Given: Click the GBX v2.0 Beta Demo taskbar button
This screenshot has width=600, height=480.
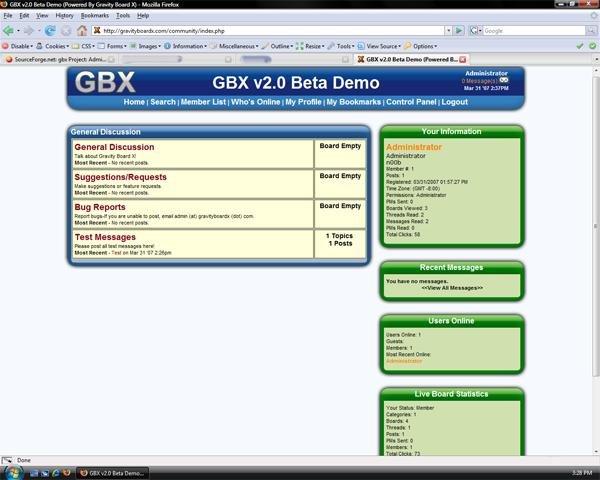Looking at the screenshot, I should [112, 473].
